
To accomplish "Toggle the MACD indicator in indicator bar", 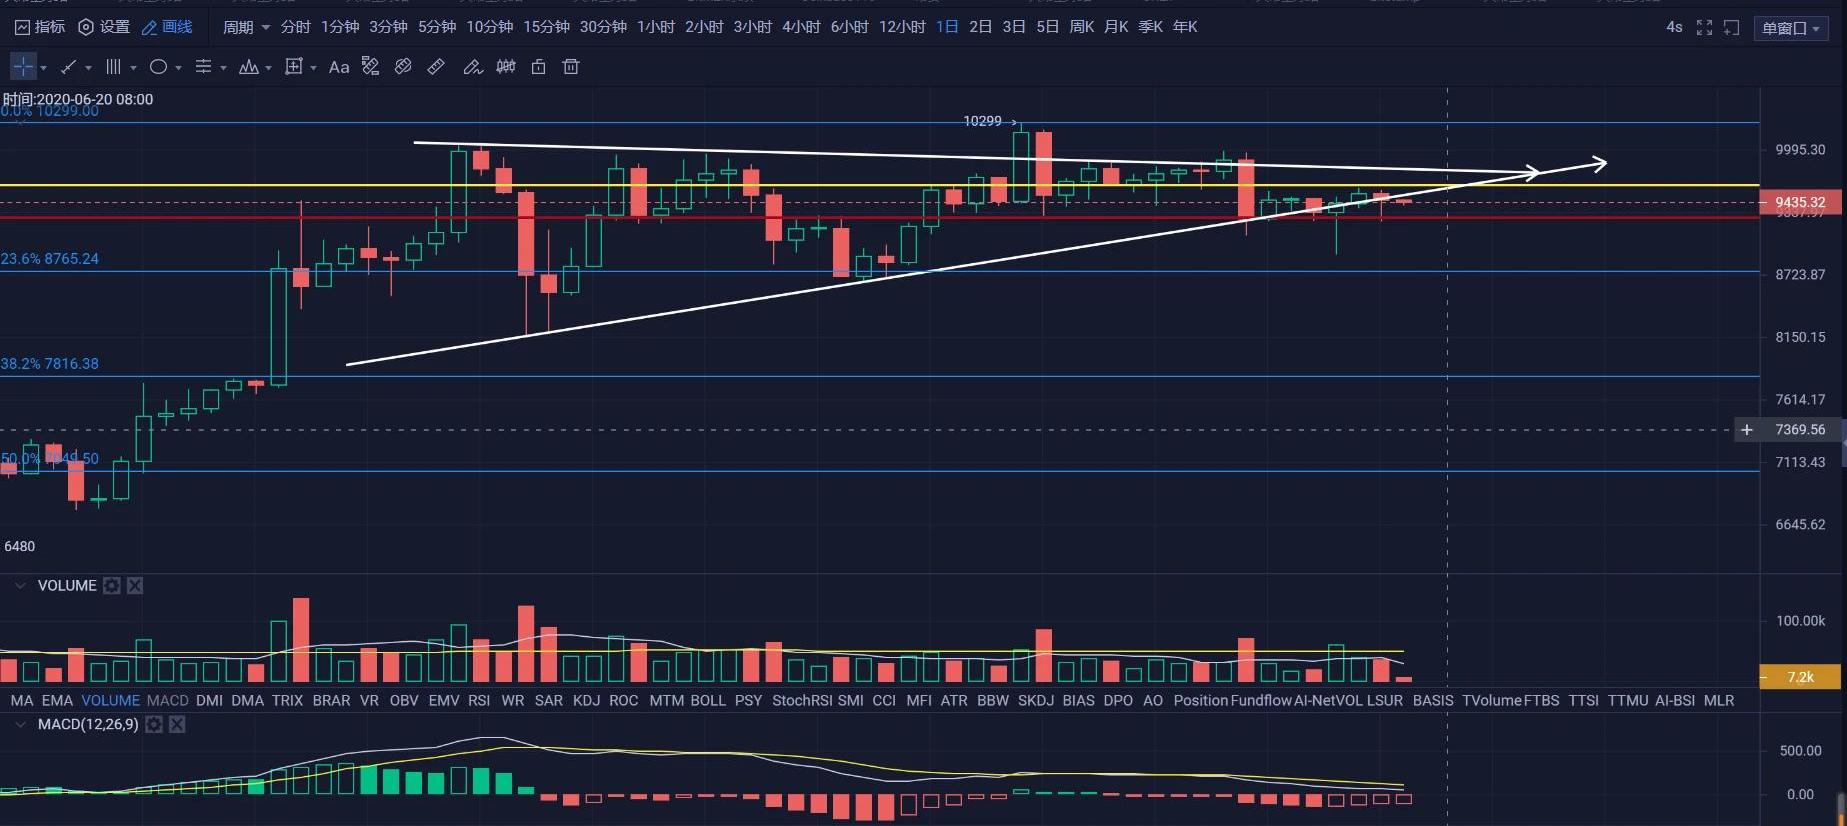I will pyautogui.click(x=167, y=700).
